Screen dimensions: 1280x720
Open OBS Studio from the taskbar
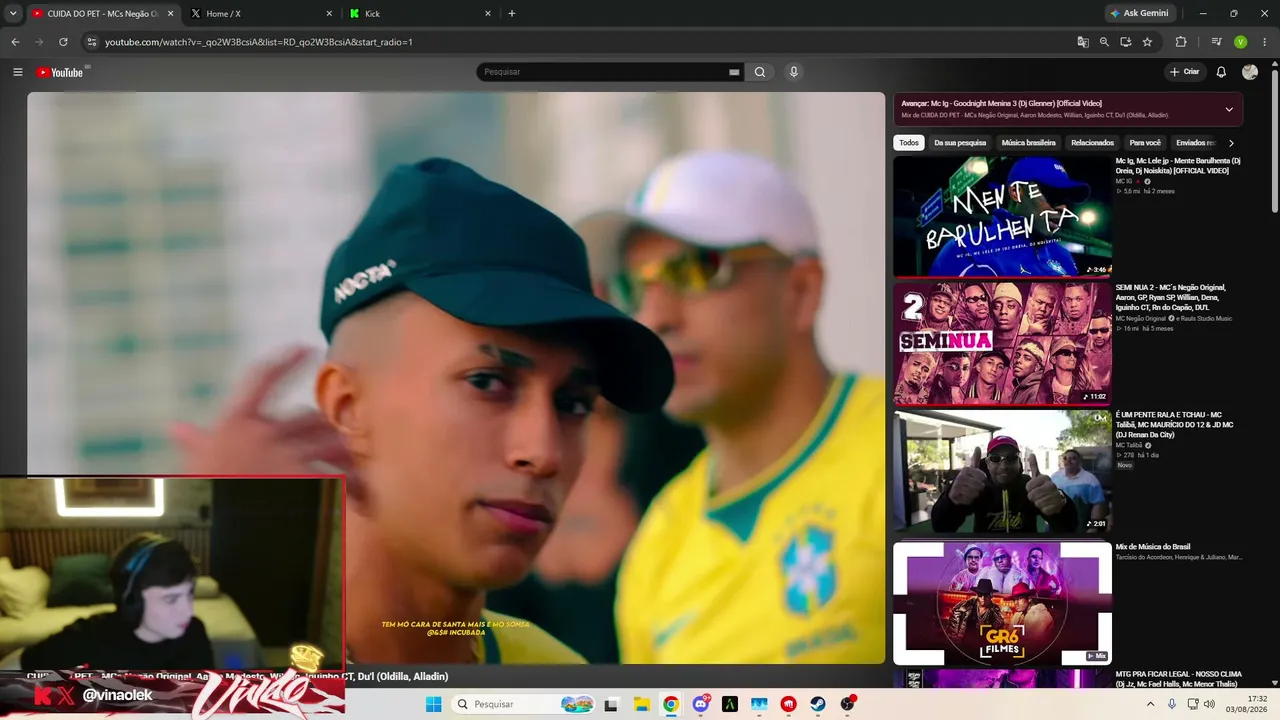coord(848,704)
